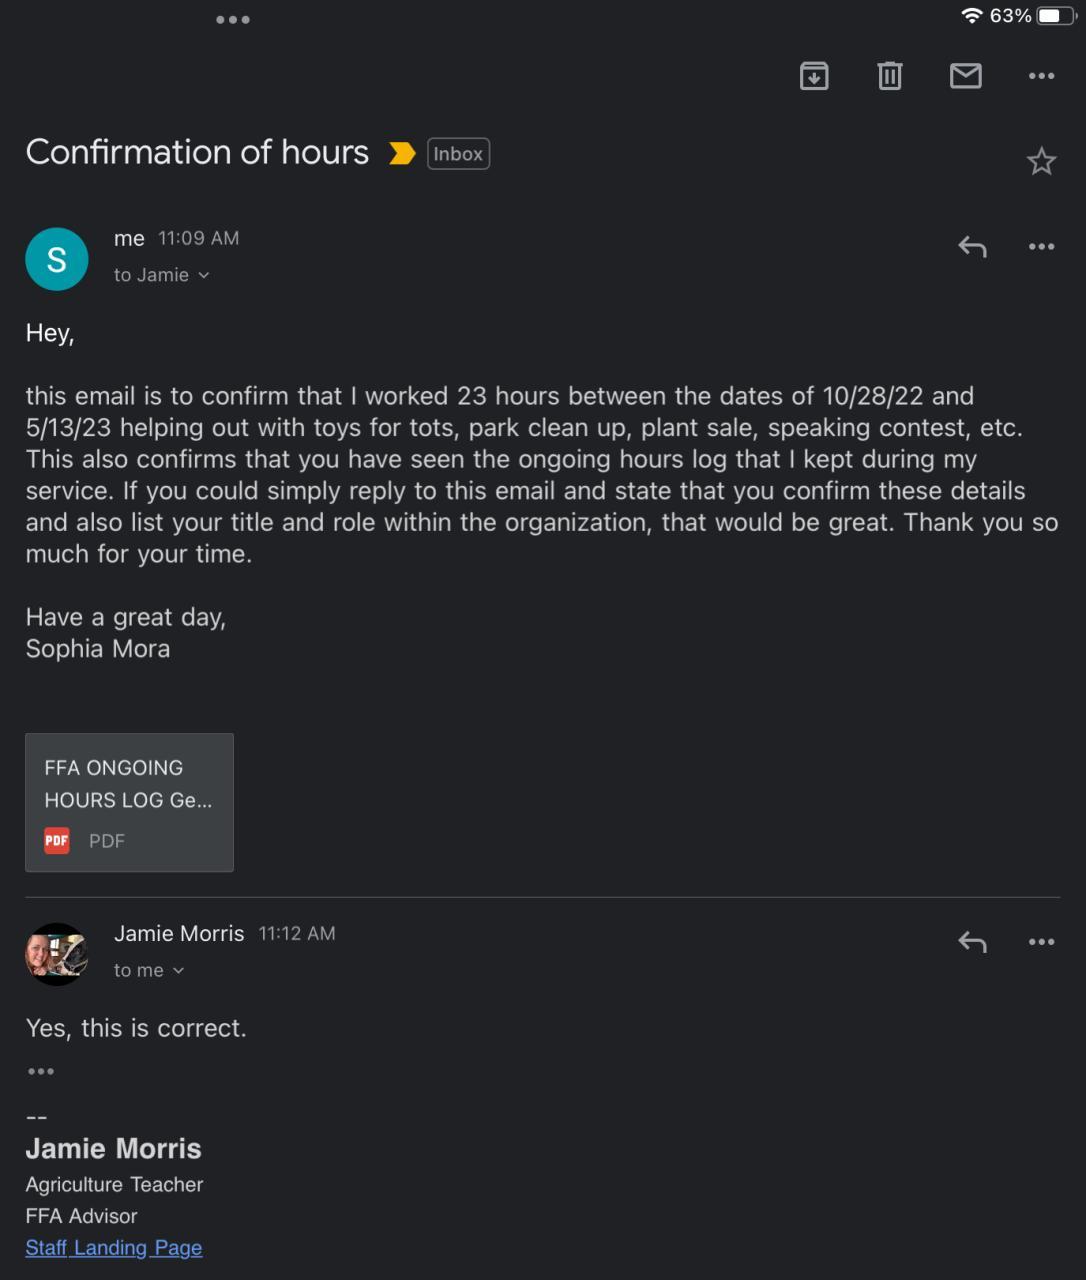Open the FFA ONGOING HOURS LOG PDF attachment
Screen dimensions: 1086x1280
[129, 802]
